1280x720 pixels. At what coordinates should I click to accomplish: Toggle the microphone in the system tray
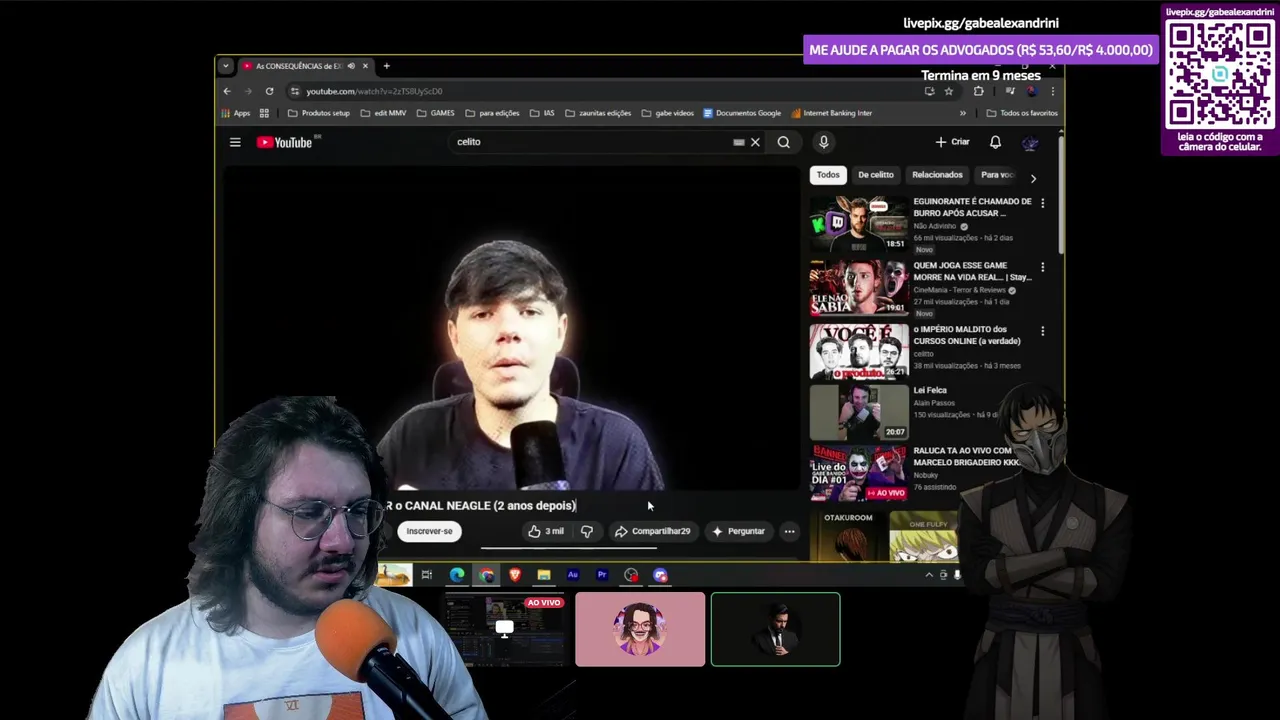tap(957, 574)
